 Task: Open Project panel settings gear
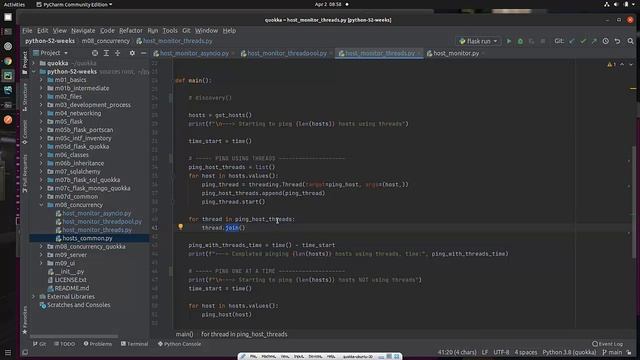(132, 53)
